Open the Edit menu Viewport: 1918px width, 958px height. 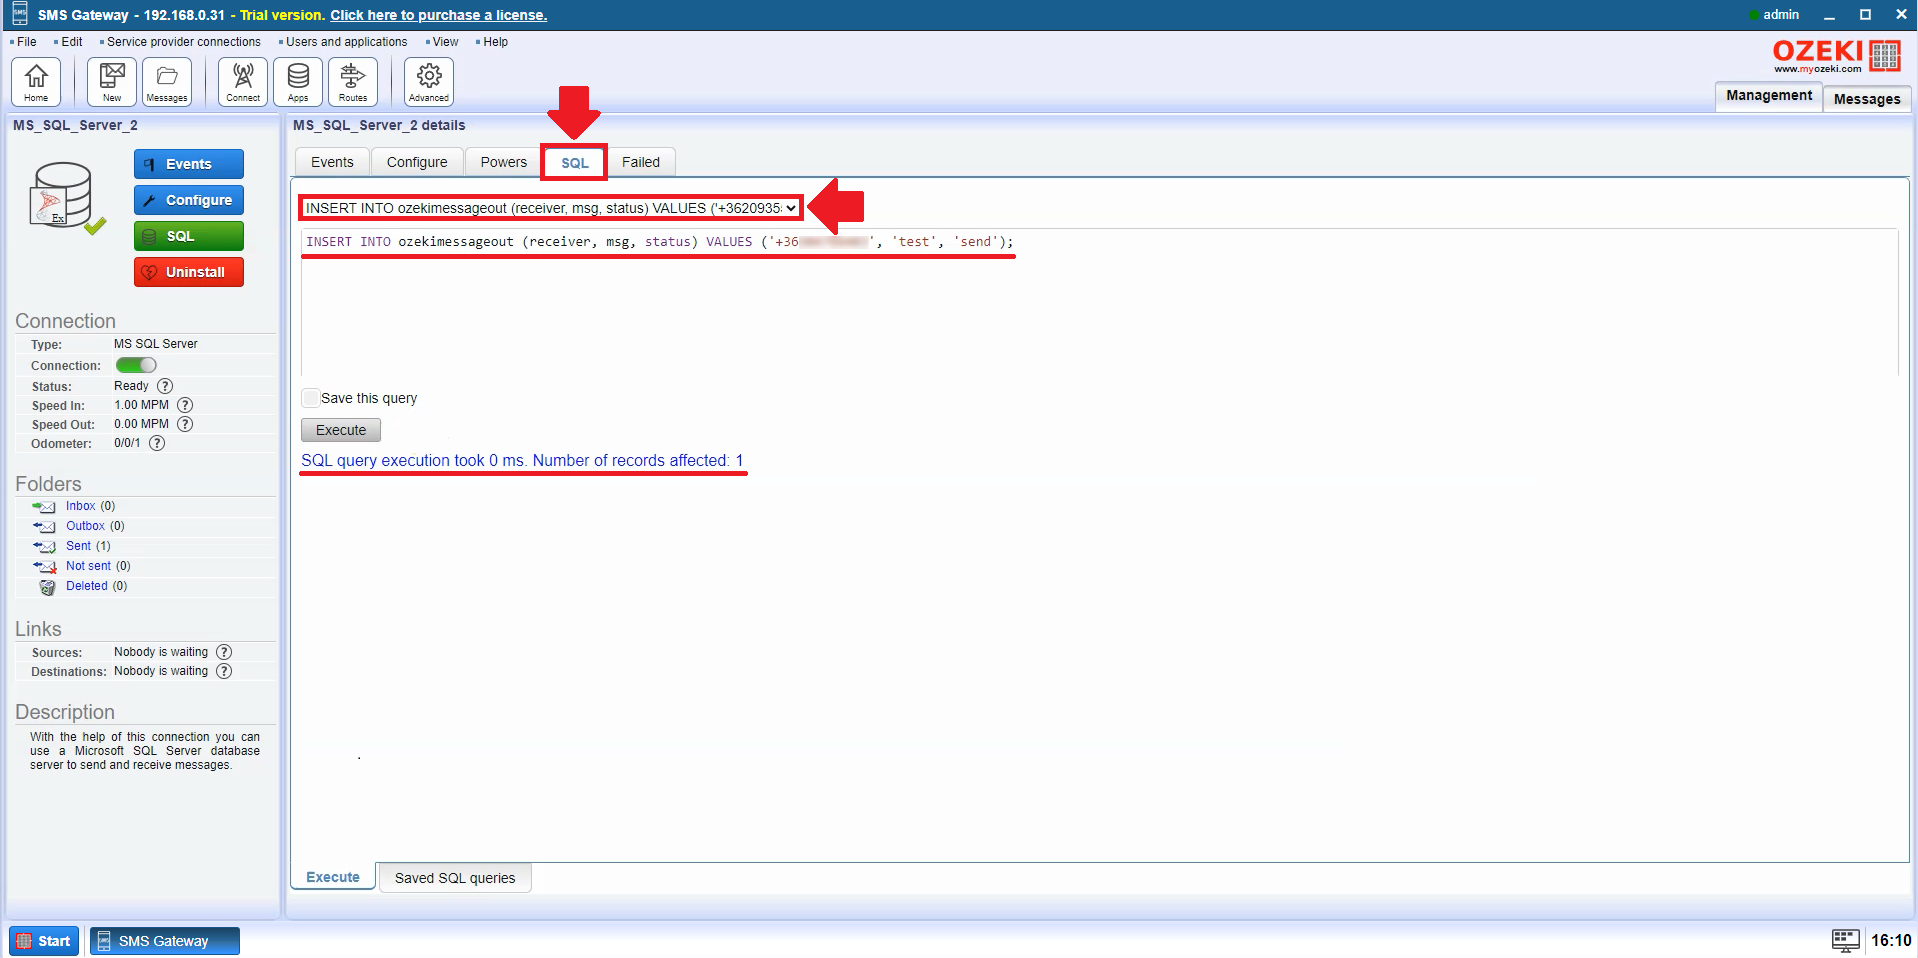[x=71, y=42]
